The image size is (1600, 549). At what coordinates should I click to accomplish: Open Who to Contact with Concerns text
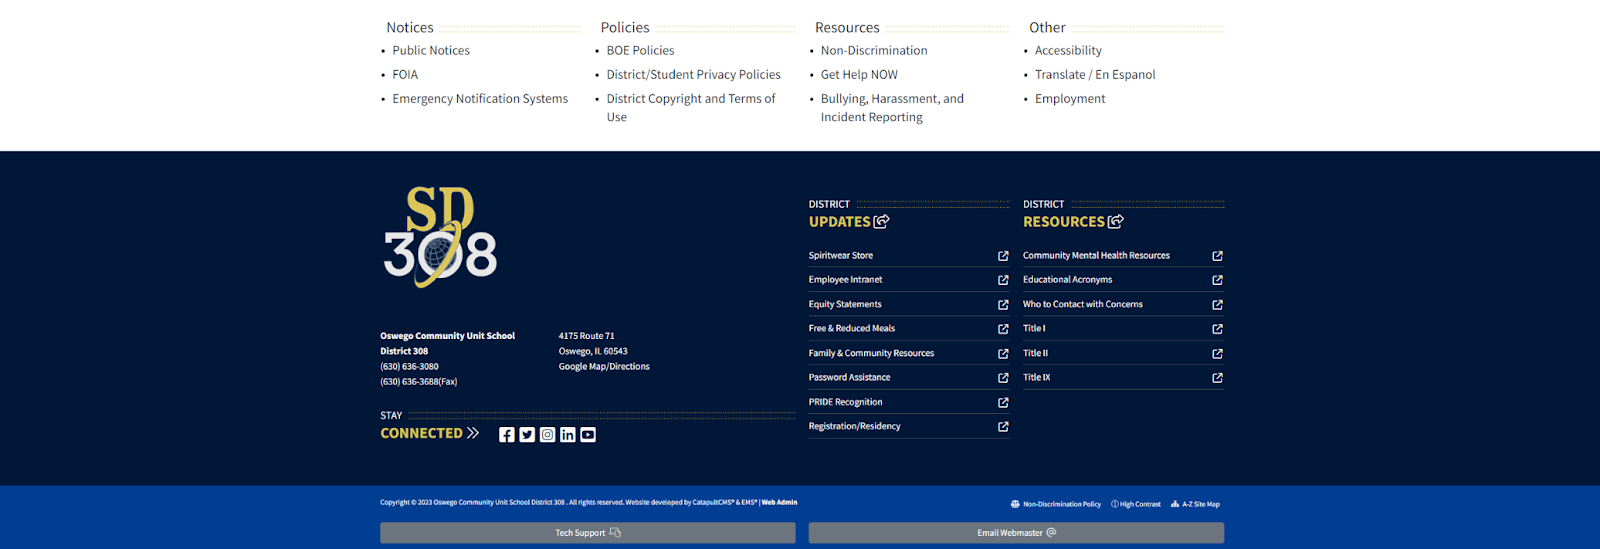pos(1082,305)
